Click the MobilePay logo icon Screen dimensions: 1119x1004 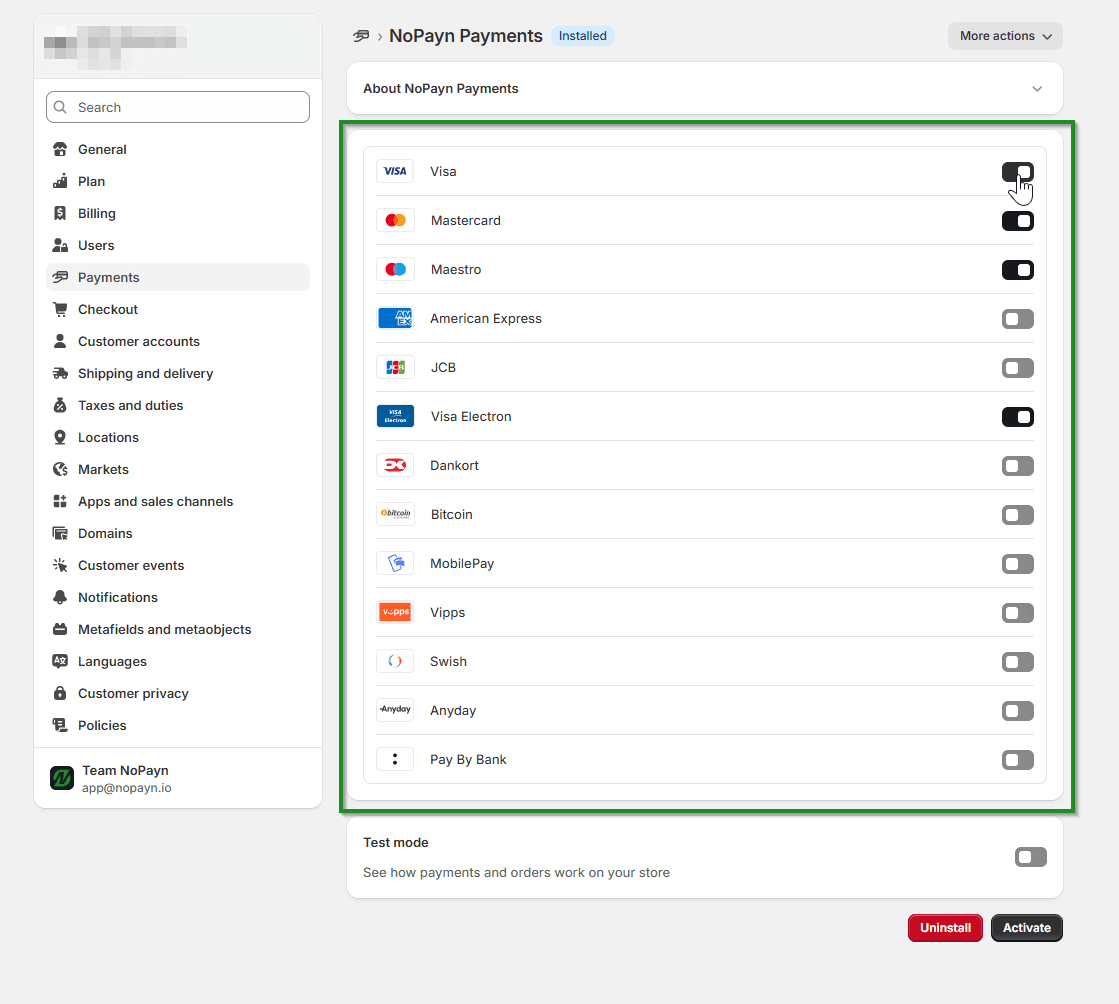tap(395, 562)
